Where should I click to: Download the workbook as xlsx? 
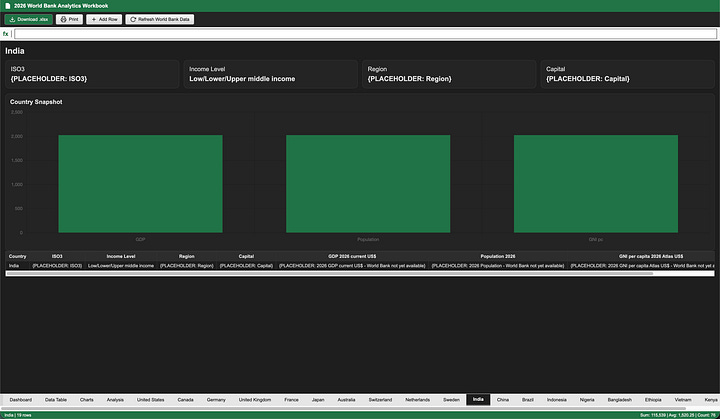(28, 19)
